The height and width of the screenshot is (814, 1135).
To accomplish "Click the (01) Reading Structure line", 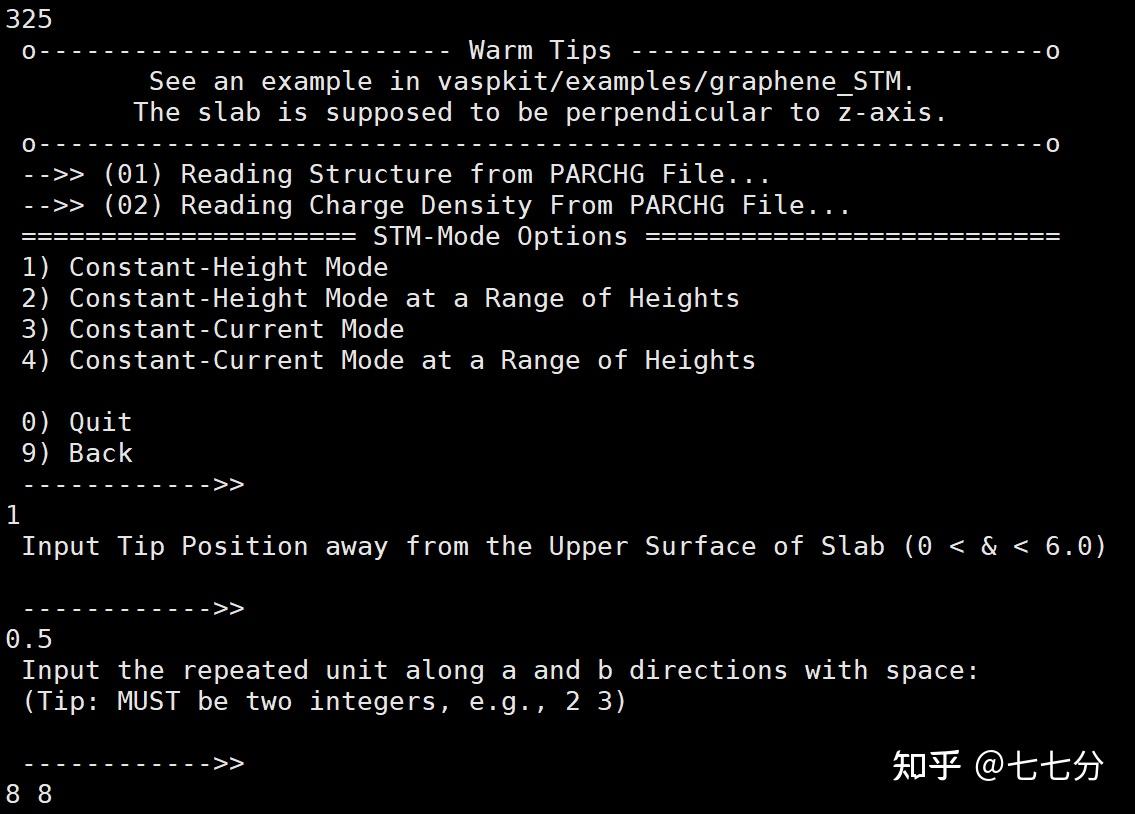I will [396, 174].
